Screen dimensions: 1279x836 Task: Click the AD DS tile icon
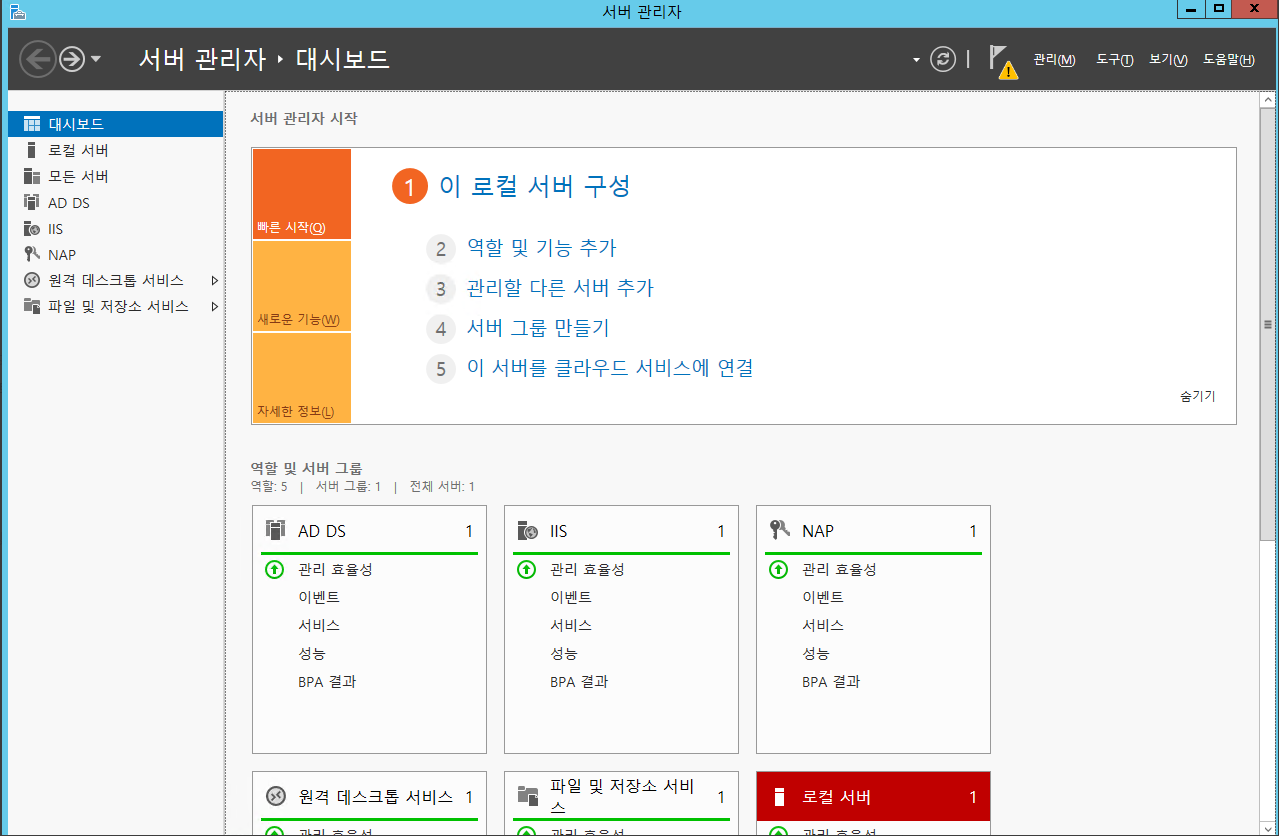coord(275,530)
